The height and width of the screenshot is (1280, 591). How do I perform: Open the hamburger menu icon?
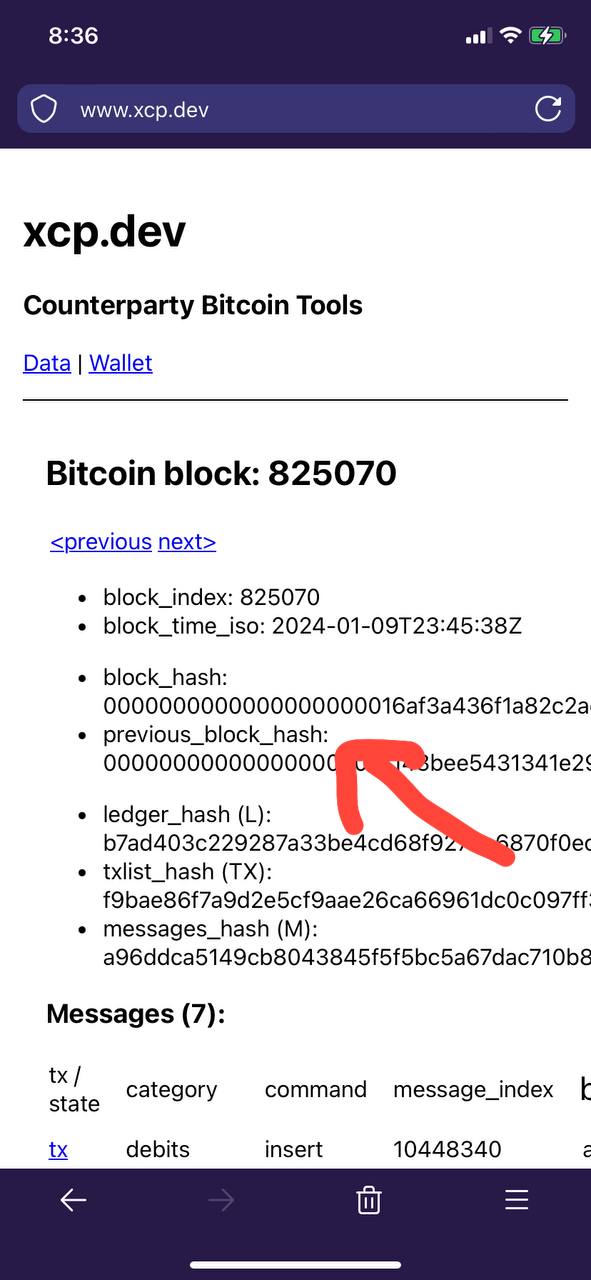tap(516, 1200)
